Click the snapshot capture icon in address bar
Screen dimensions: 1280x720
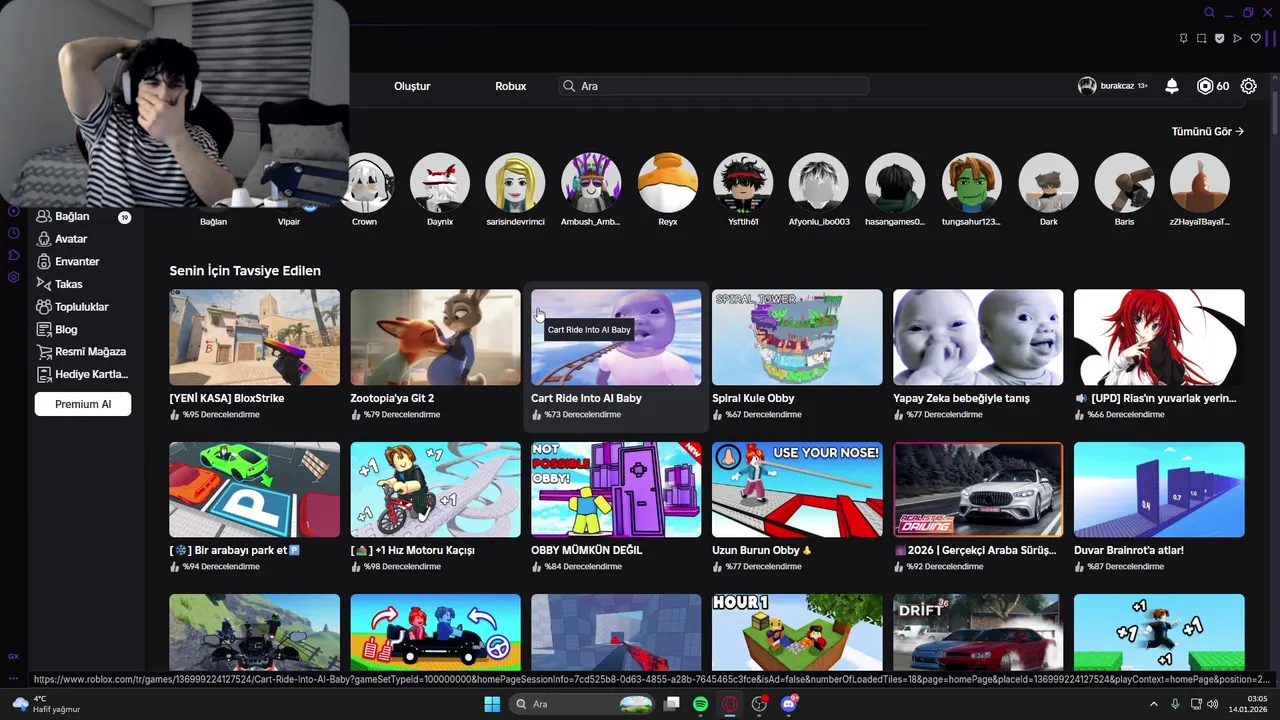(x=1201, y=38)
